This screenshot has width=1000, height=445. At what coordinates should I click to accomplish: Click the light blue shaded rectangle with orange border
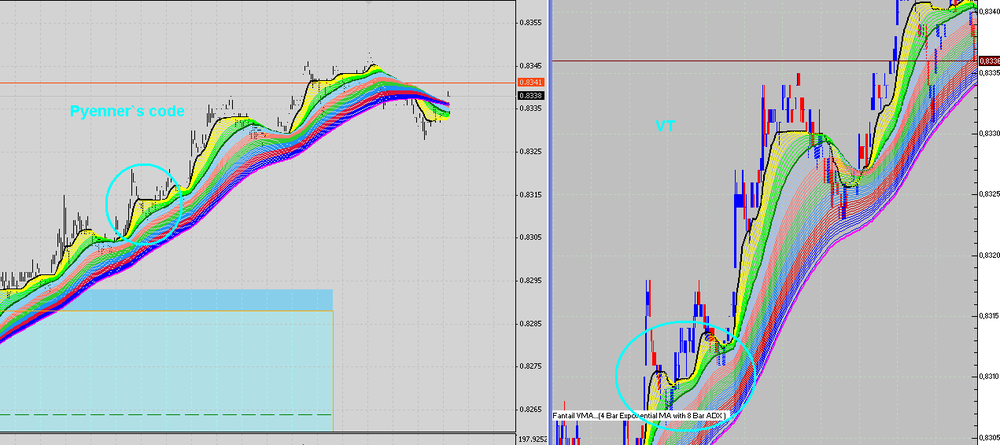tap(166, 370)
